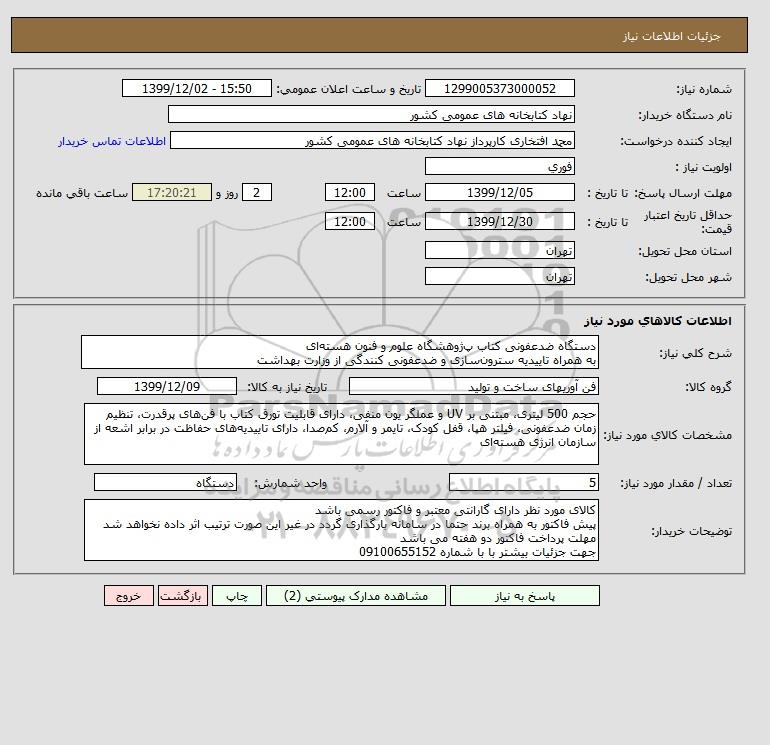The width and height of the screenshot is (770, 745).
Task: Click the جزئیات اطلاعات نیاز header title
Action: [672, 36]
